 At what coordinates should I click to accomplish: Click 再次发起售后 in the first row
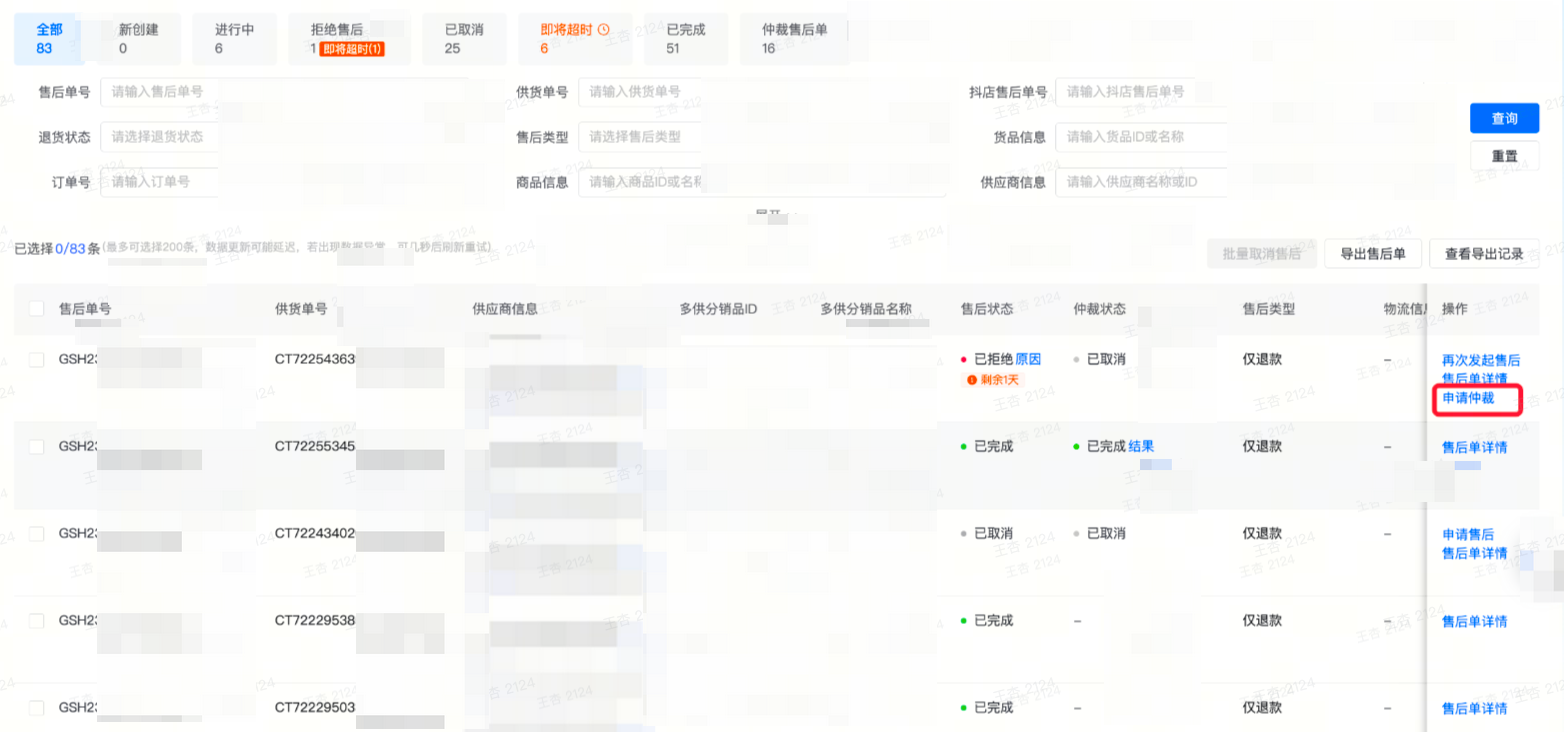coord(1481,360)
